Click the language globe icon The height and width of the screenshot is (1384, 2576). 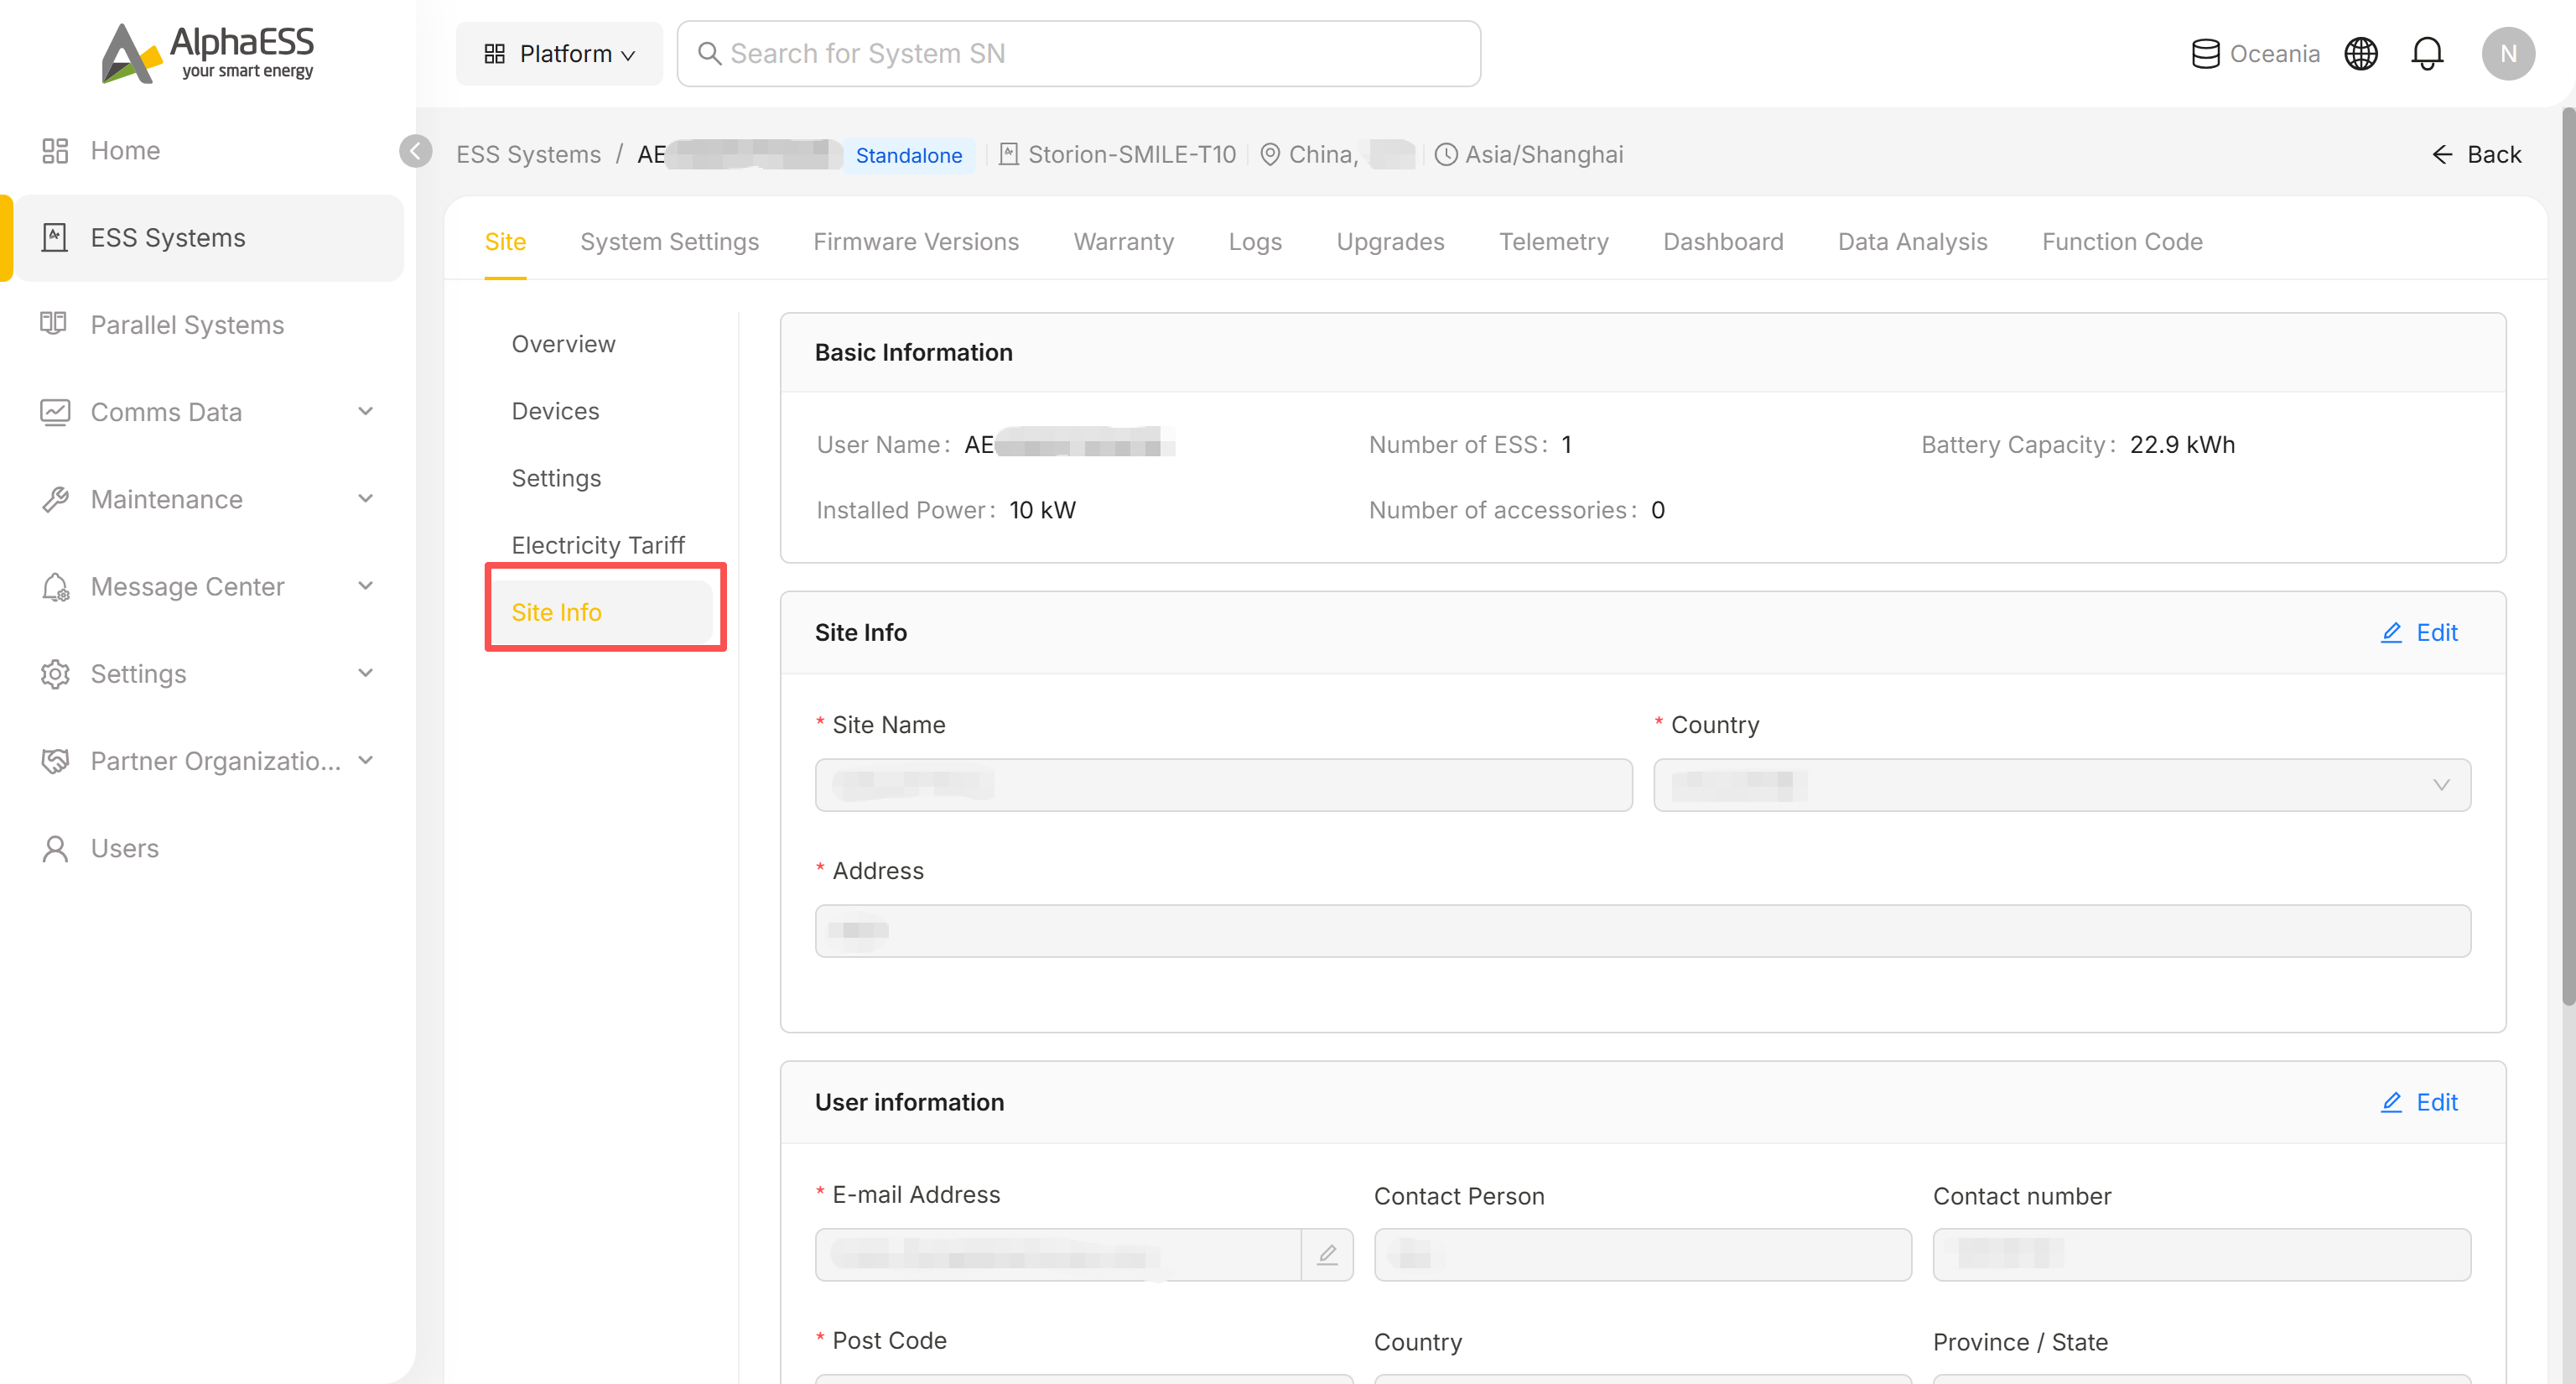[x=2361, y=54]
